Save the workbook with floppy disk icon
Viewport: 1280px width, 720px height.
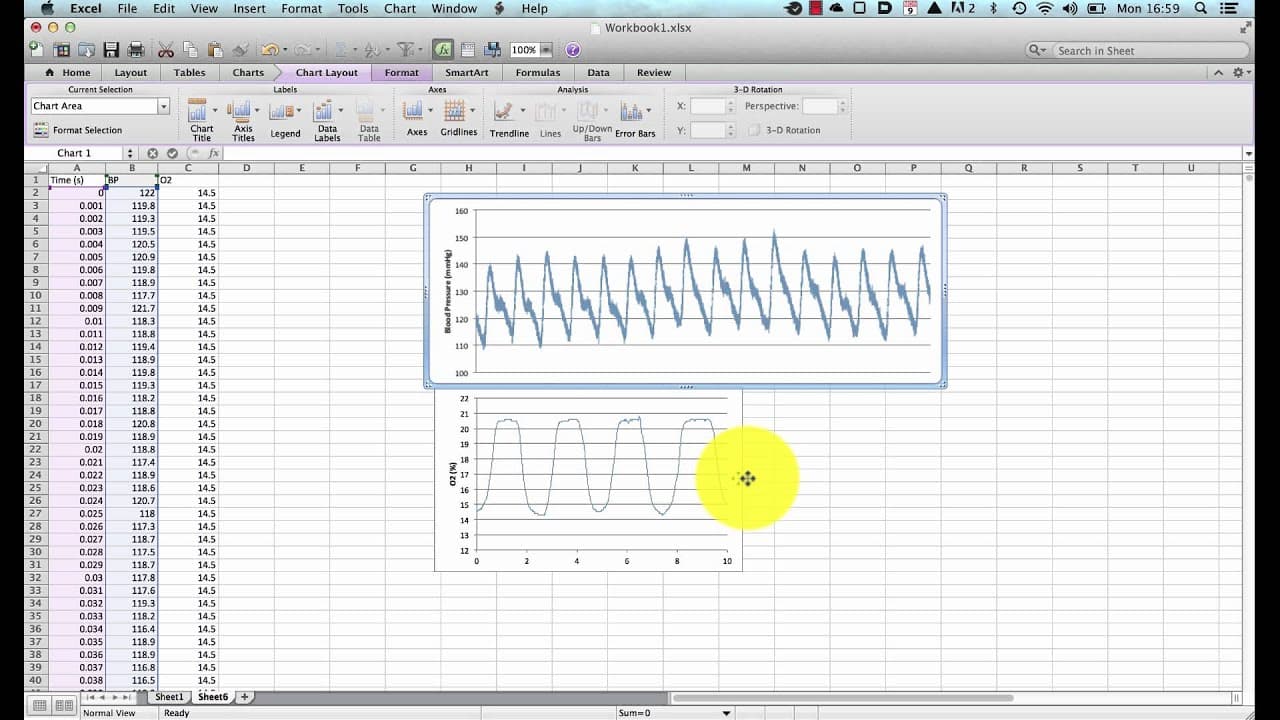tap(111, 49)
